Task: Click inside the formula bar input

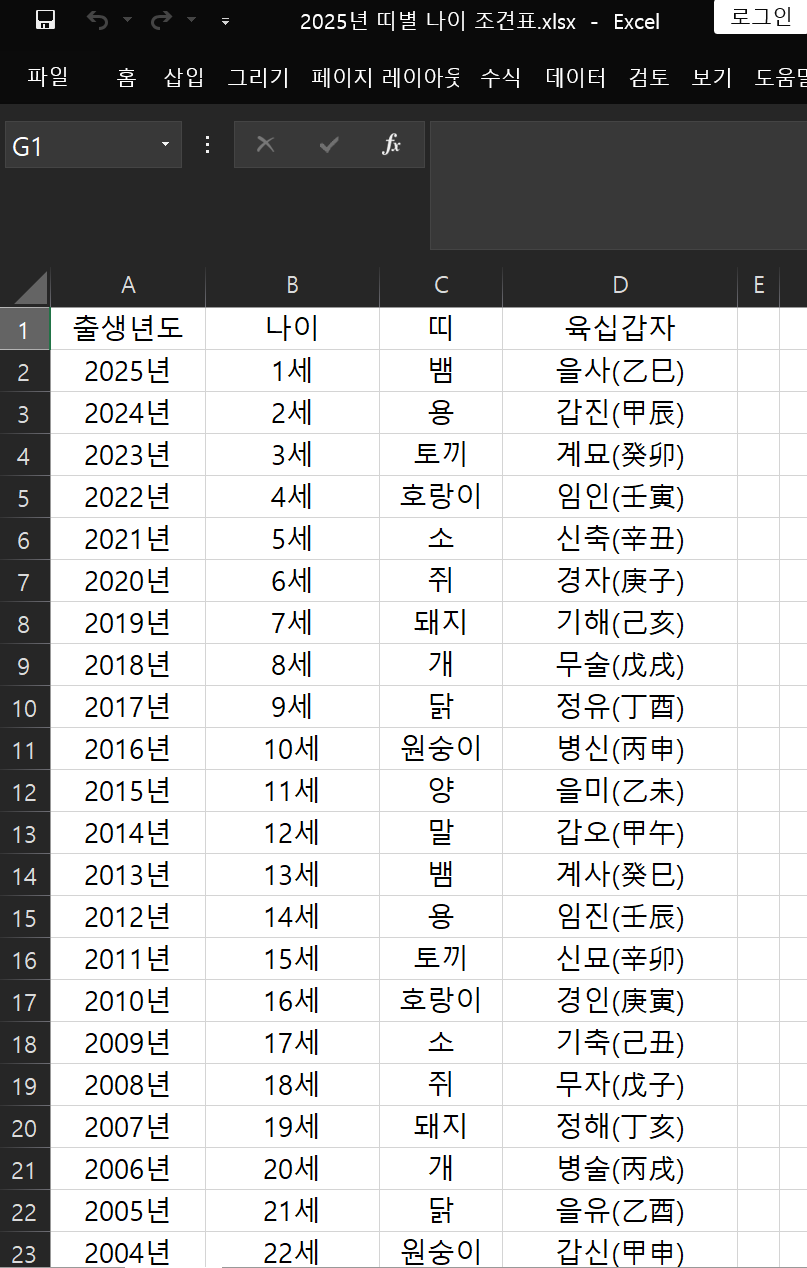Action: coord(618,186)
